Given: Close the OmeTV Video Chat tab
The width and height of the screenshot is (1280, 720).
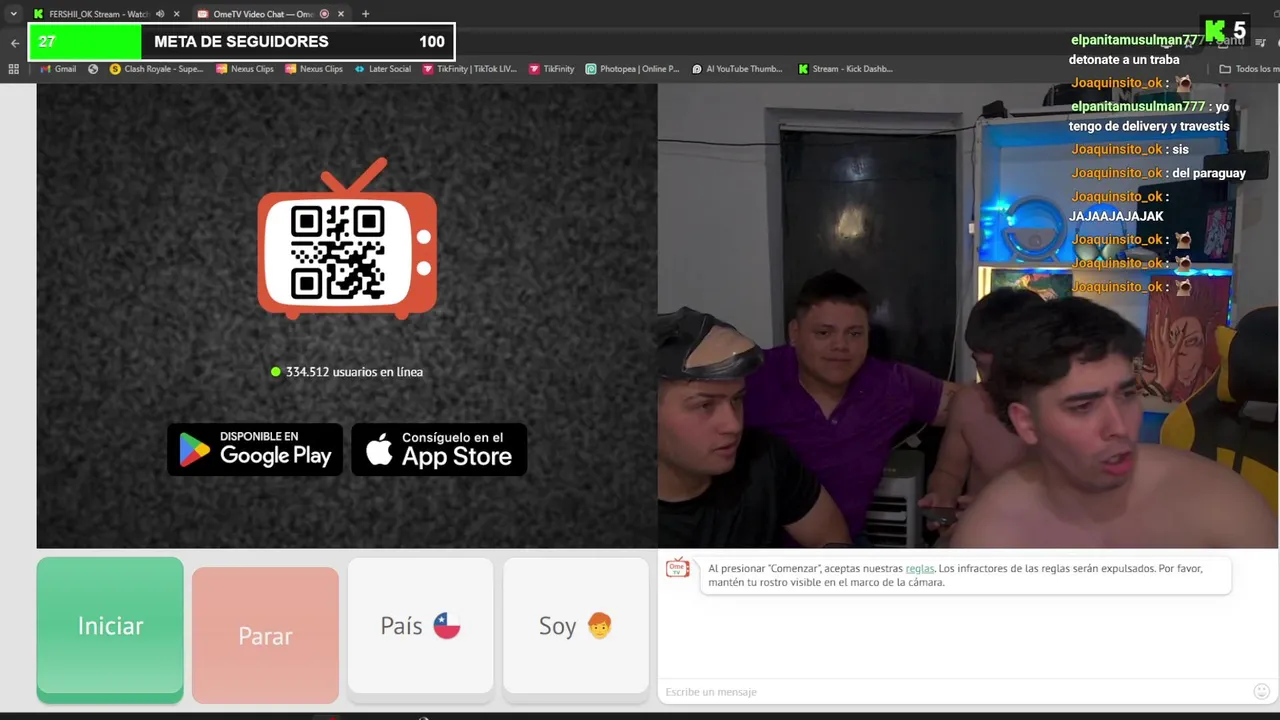Looking at the screenshot, I should tap(341, 14).
